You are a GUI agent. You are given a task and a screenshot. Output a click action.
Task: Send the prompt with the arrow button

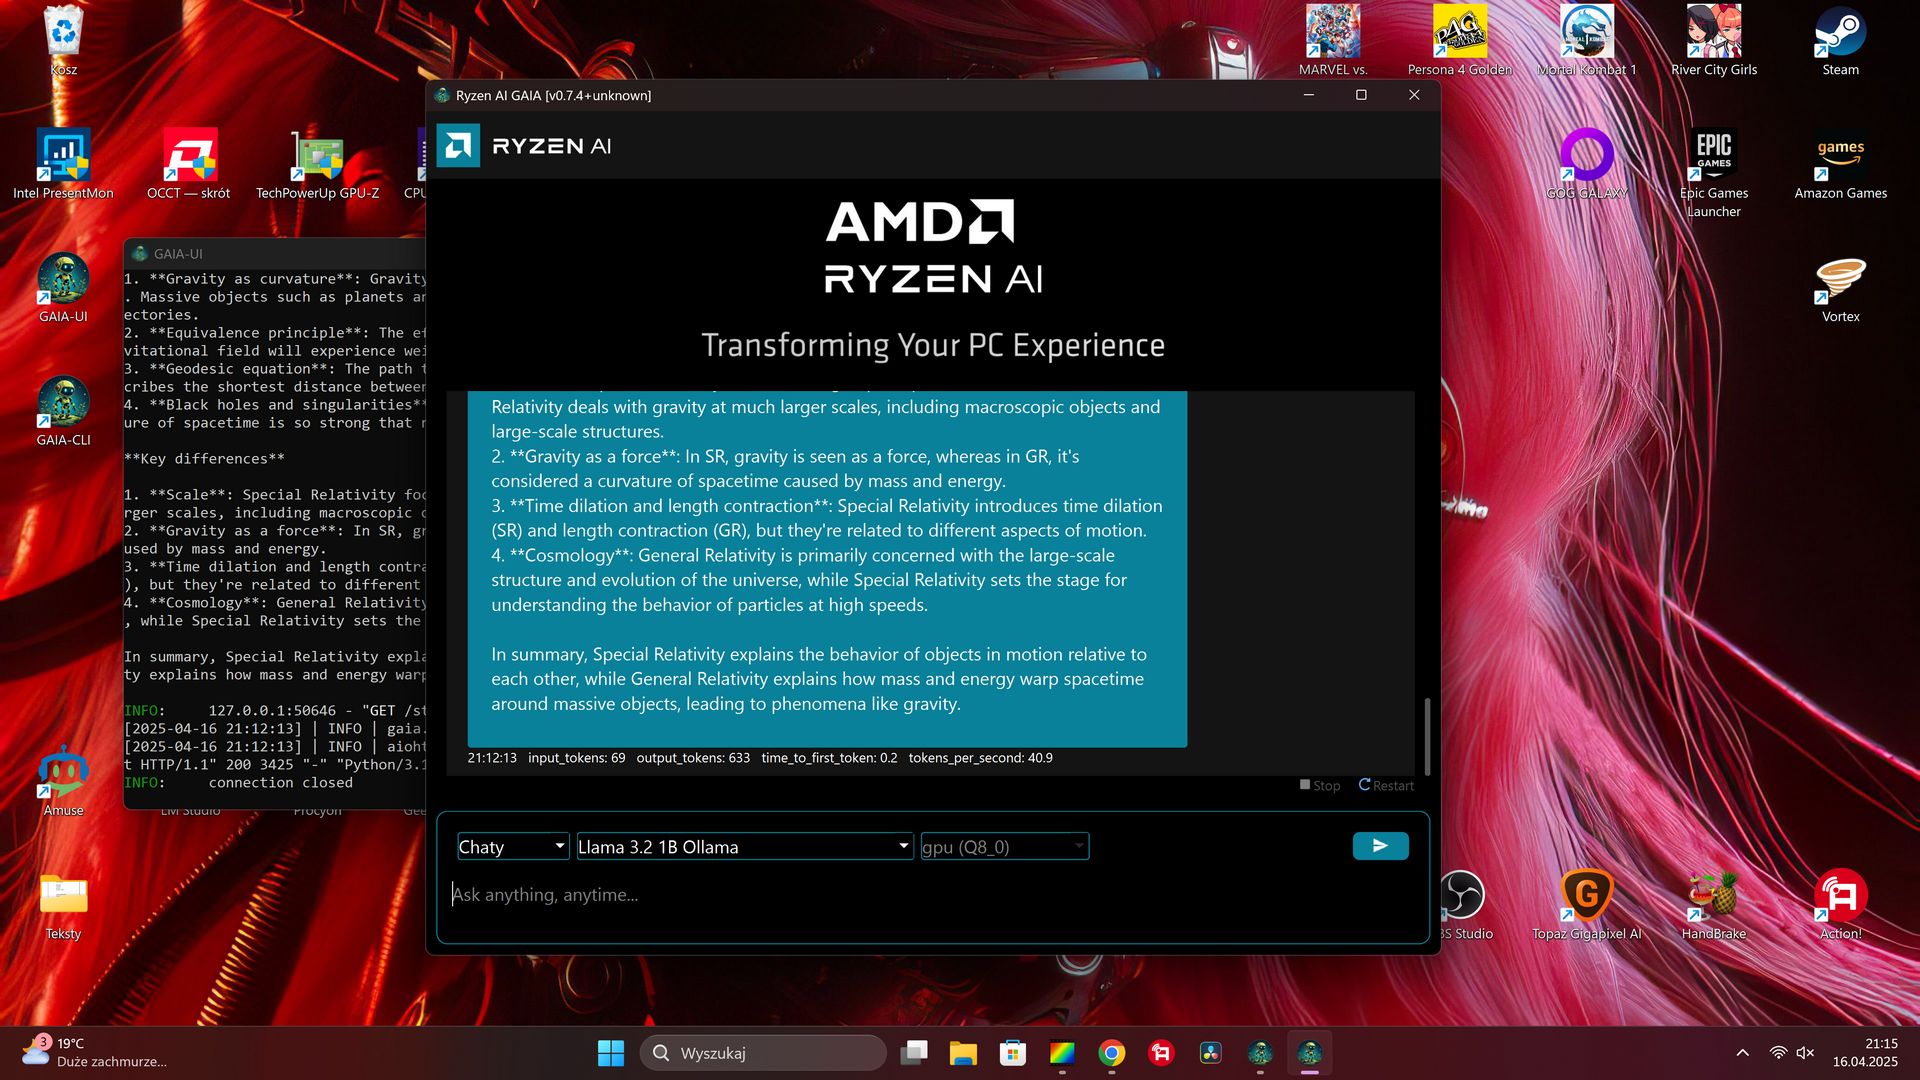point(1380,846)
